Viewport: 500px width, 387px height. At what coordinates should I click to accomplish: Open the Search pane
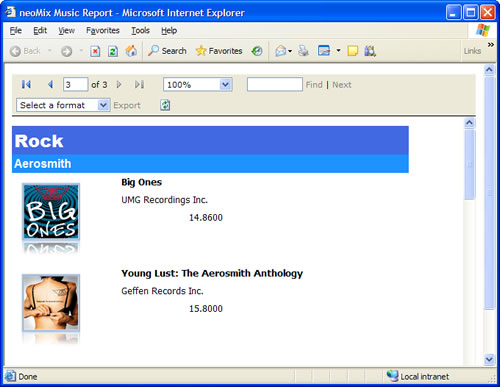point(167,51)
